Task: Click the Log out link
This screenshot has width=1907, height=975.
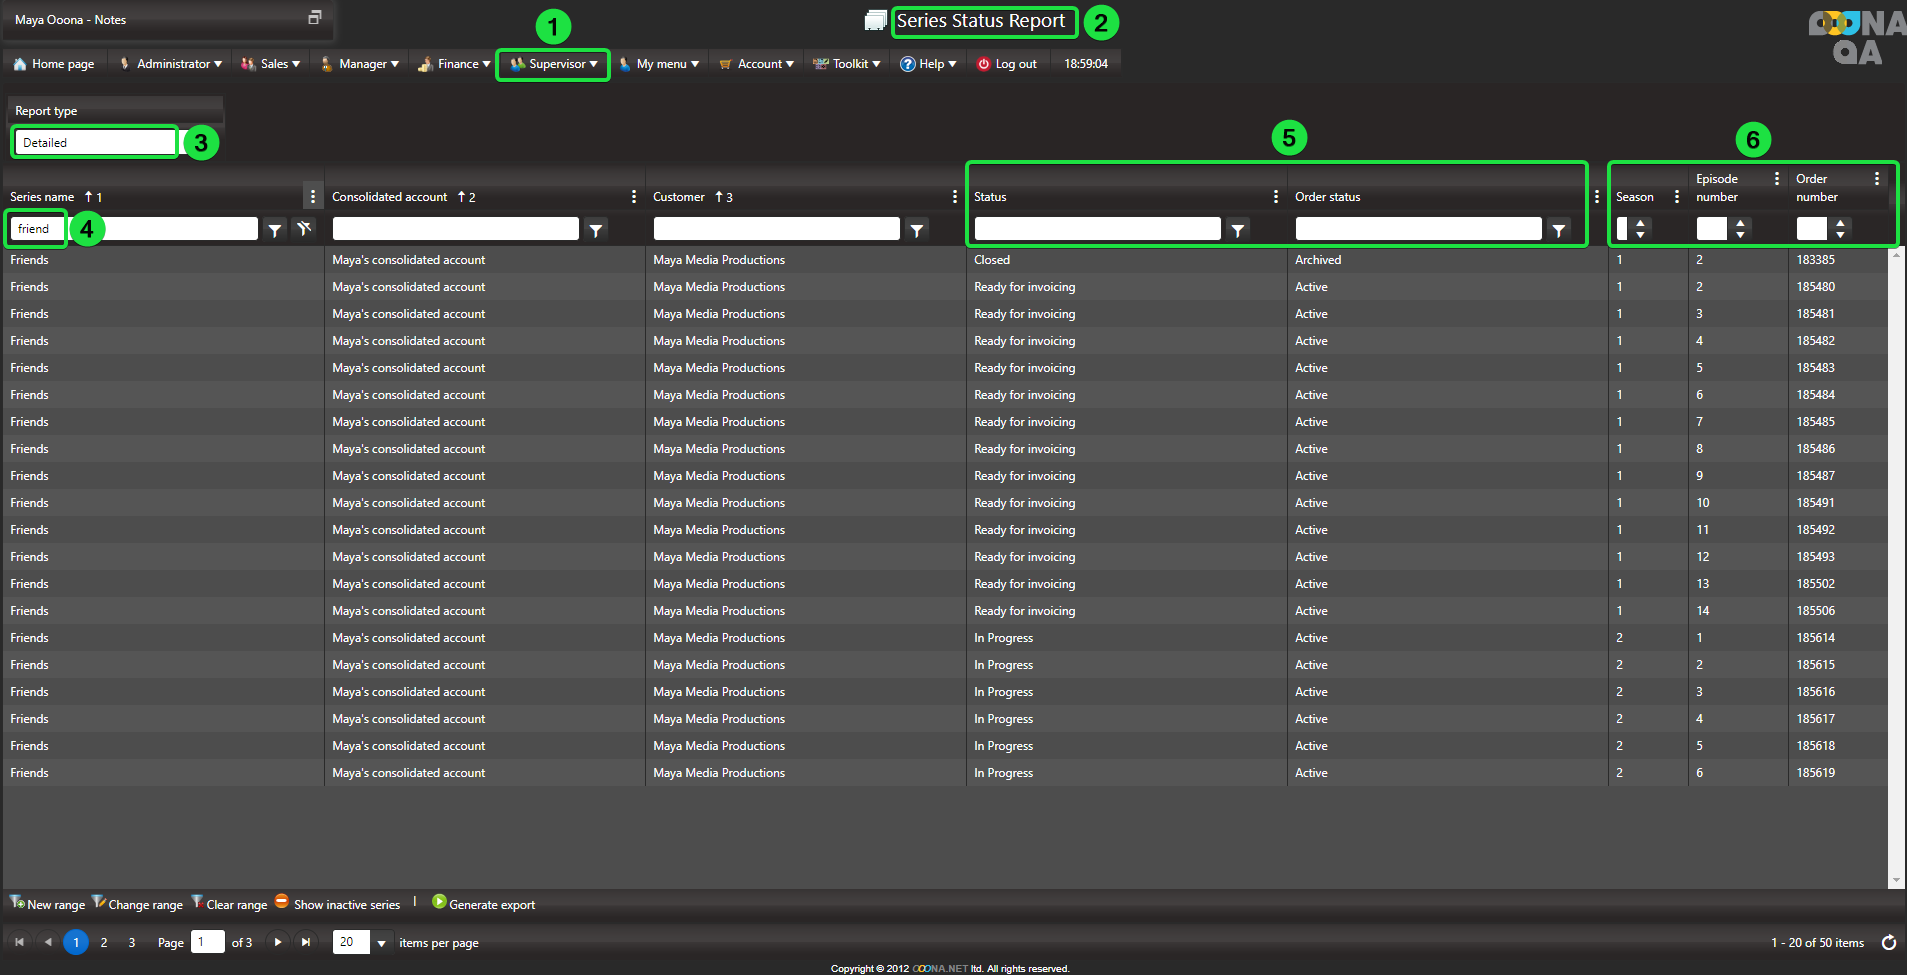Action: pos(1007,64)
